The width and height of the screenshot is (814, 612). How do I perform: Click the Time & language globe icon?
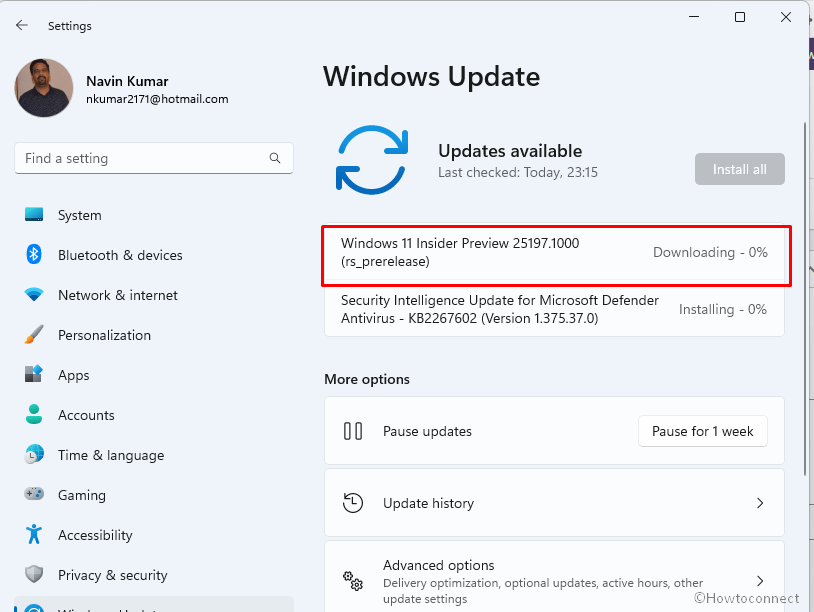(34, 454)
